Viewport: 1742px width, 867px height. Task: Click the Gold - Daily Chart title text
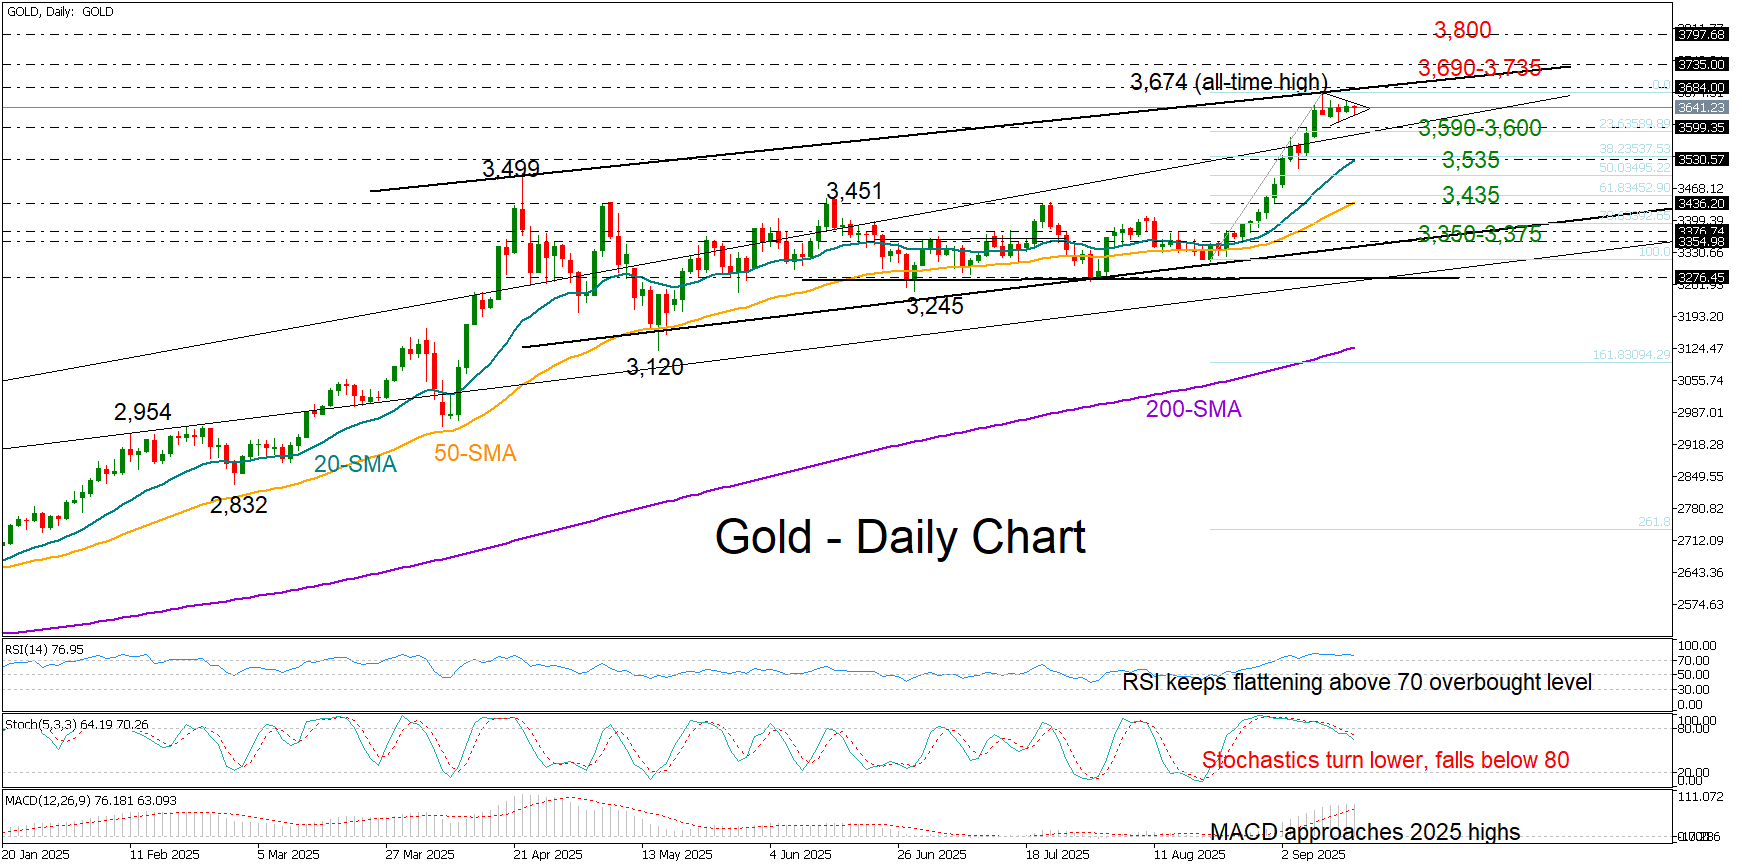point(899,537)
